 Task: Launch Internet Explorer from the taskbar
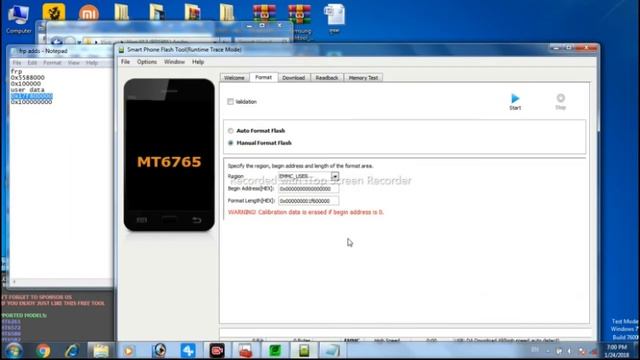coord(72,351)
